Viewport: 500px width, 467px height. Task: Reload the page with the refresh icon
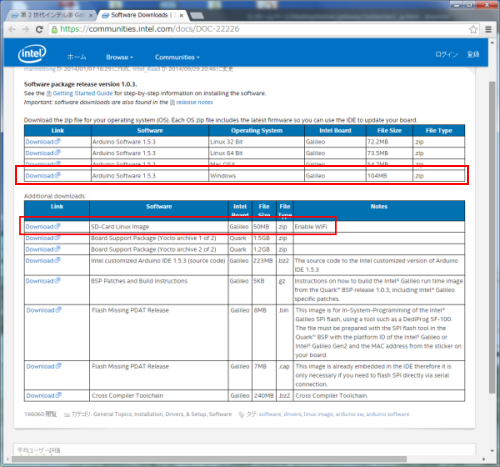click(39, 29)
